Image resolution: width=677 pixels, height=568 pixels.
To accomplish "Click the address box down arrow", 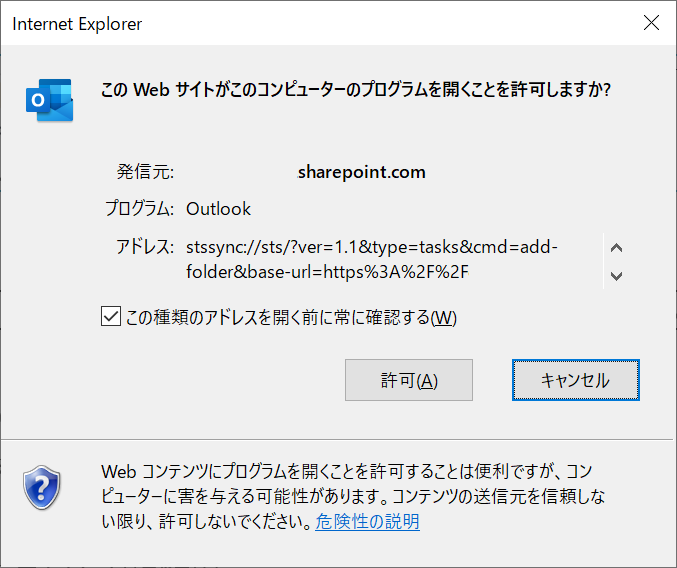I will 616,275.
